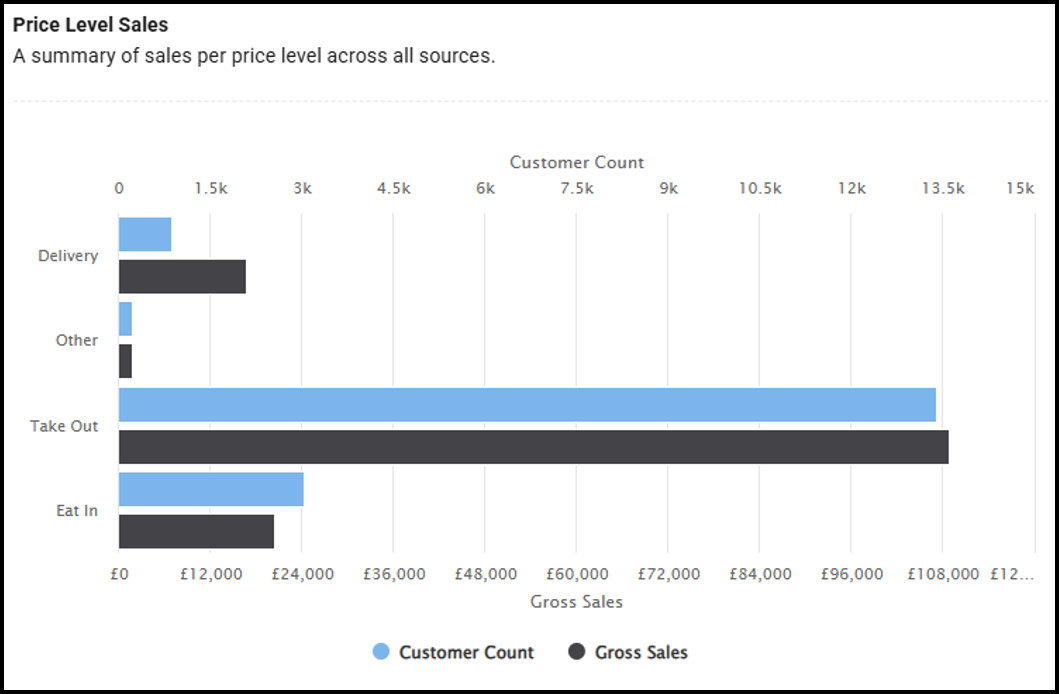Click the £60,000 axis tick
This screenshot has width=1059, height=694.
tap(577, 575)
